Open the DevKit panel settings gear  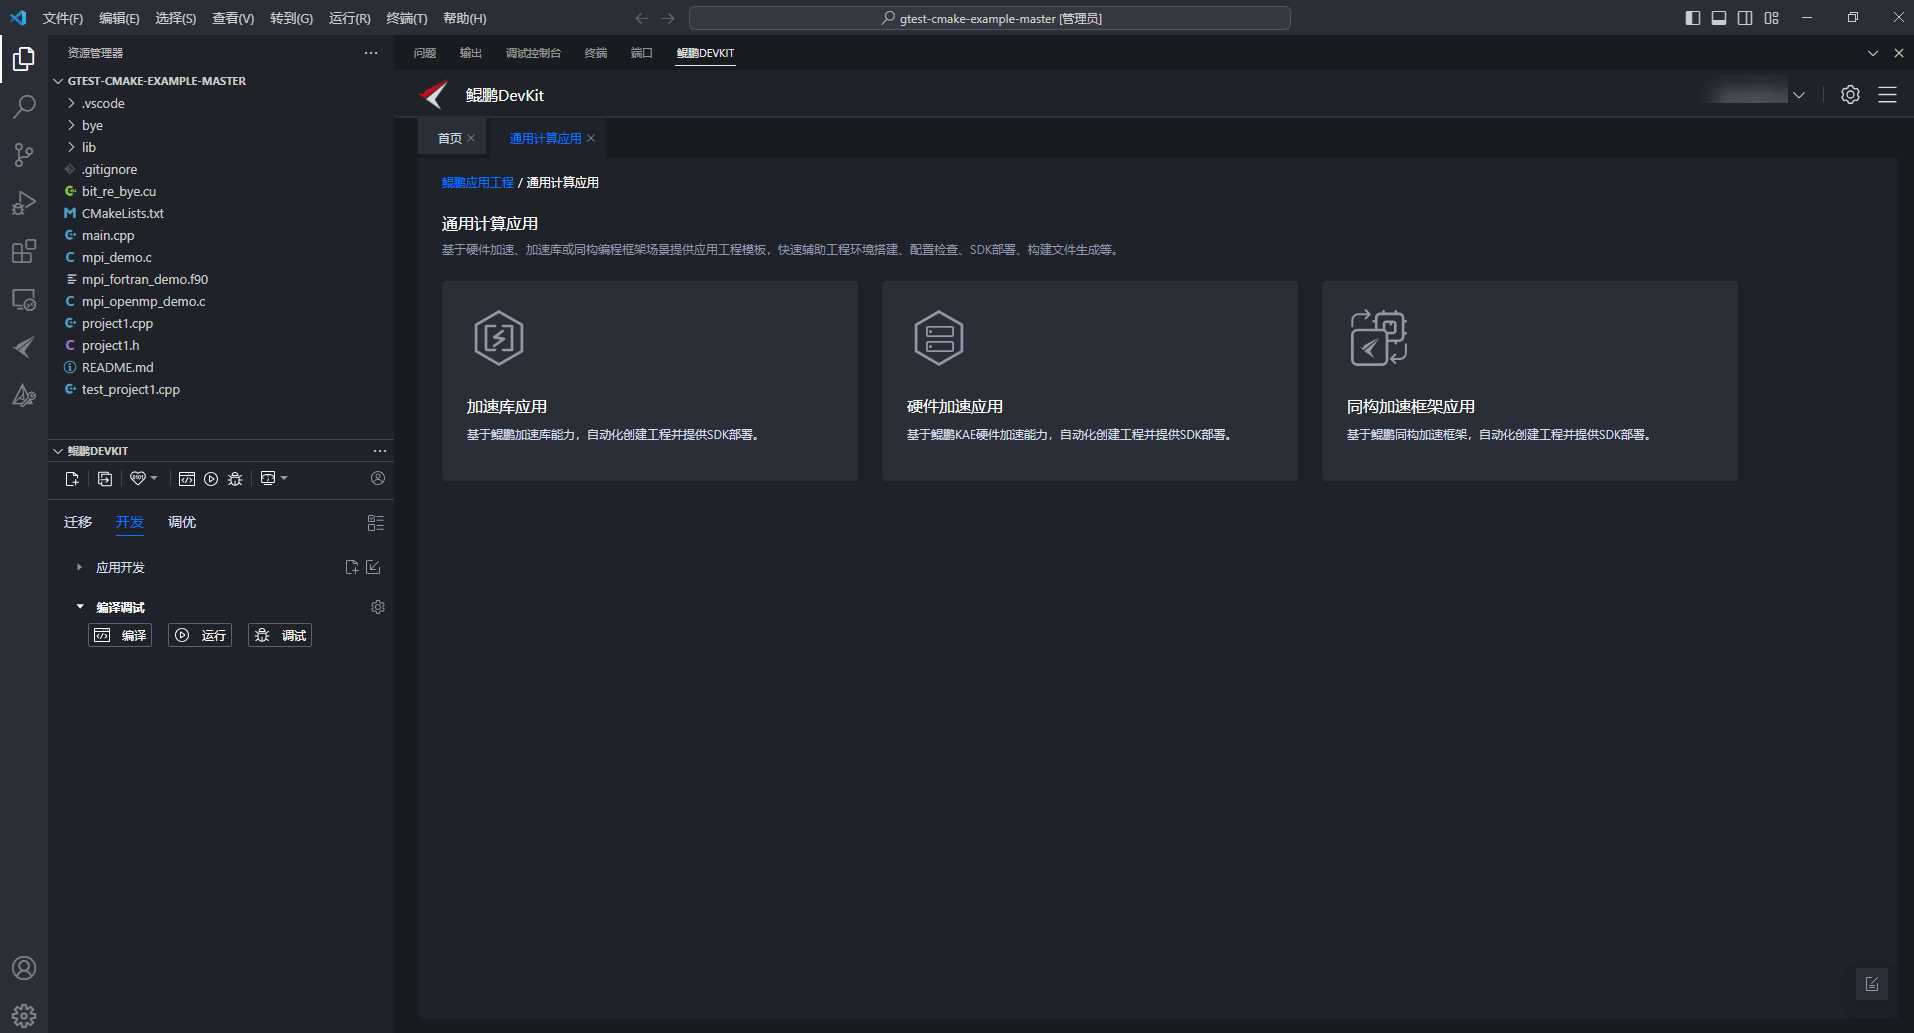1850,95
